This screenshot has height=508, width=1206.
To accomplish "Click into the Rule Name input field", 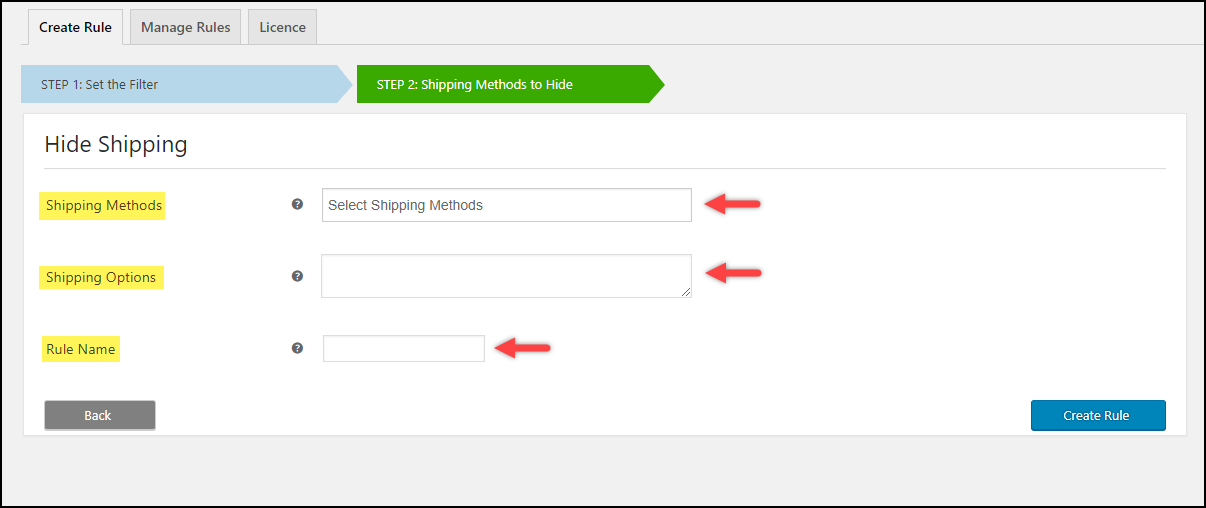I will click(403, 348).
